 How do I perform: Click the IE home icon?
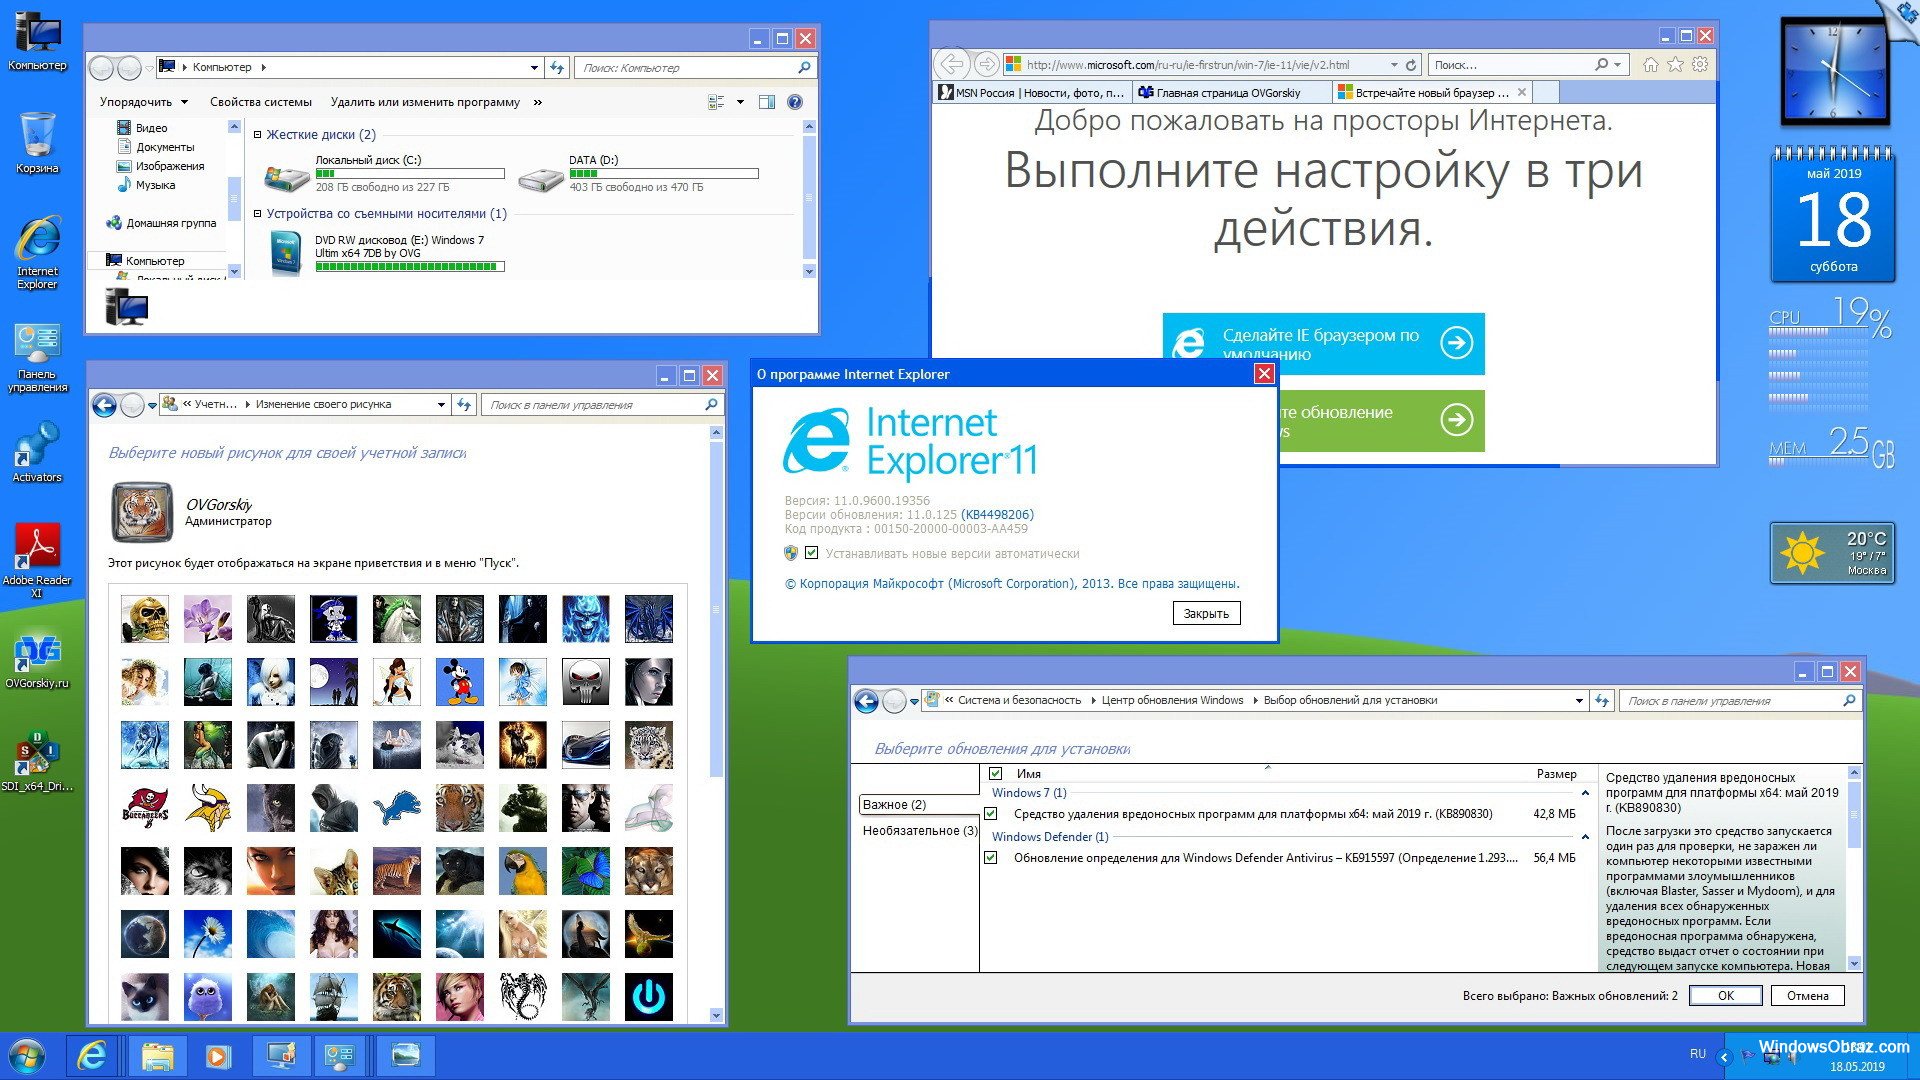coord(1650,65)
